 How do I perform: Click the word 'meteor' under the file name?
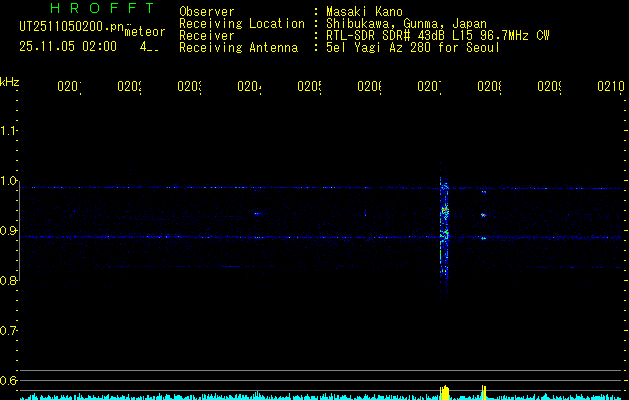(145, 32)
